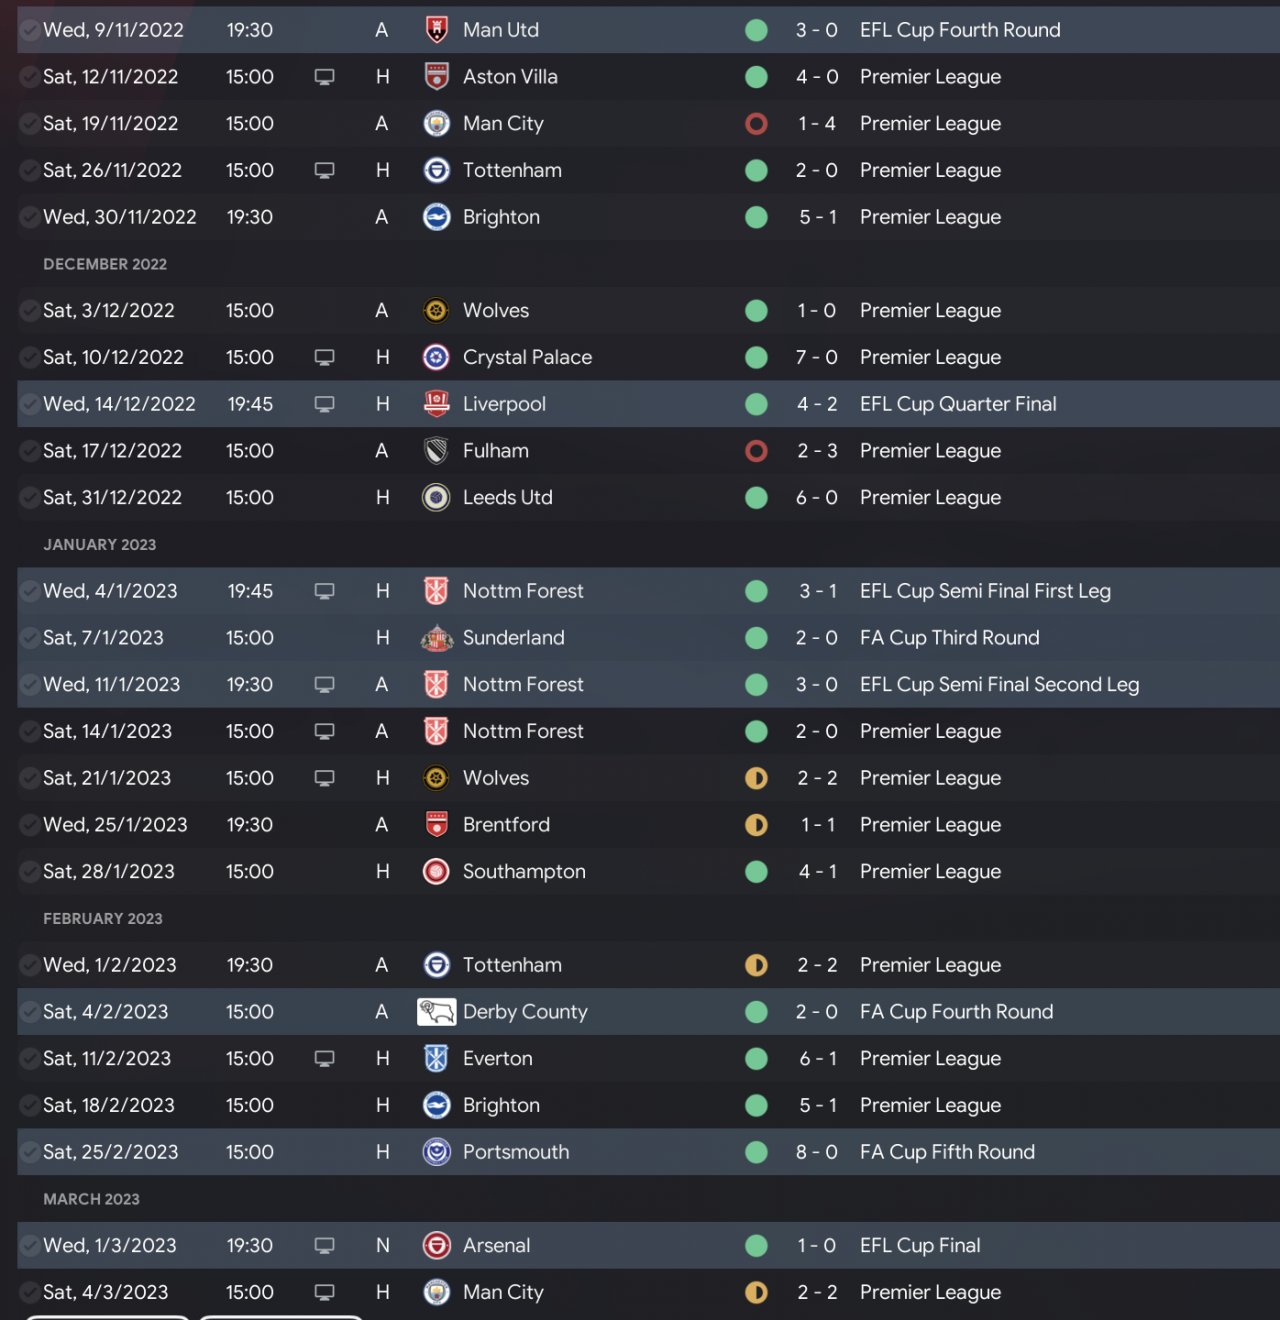Click the Man Utd club badge
The image size is (1280, 1320).
pos(437,30)
